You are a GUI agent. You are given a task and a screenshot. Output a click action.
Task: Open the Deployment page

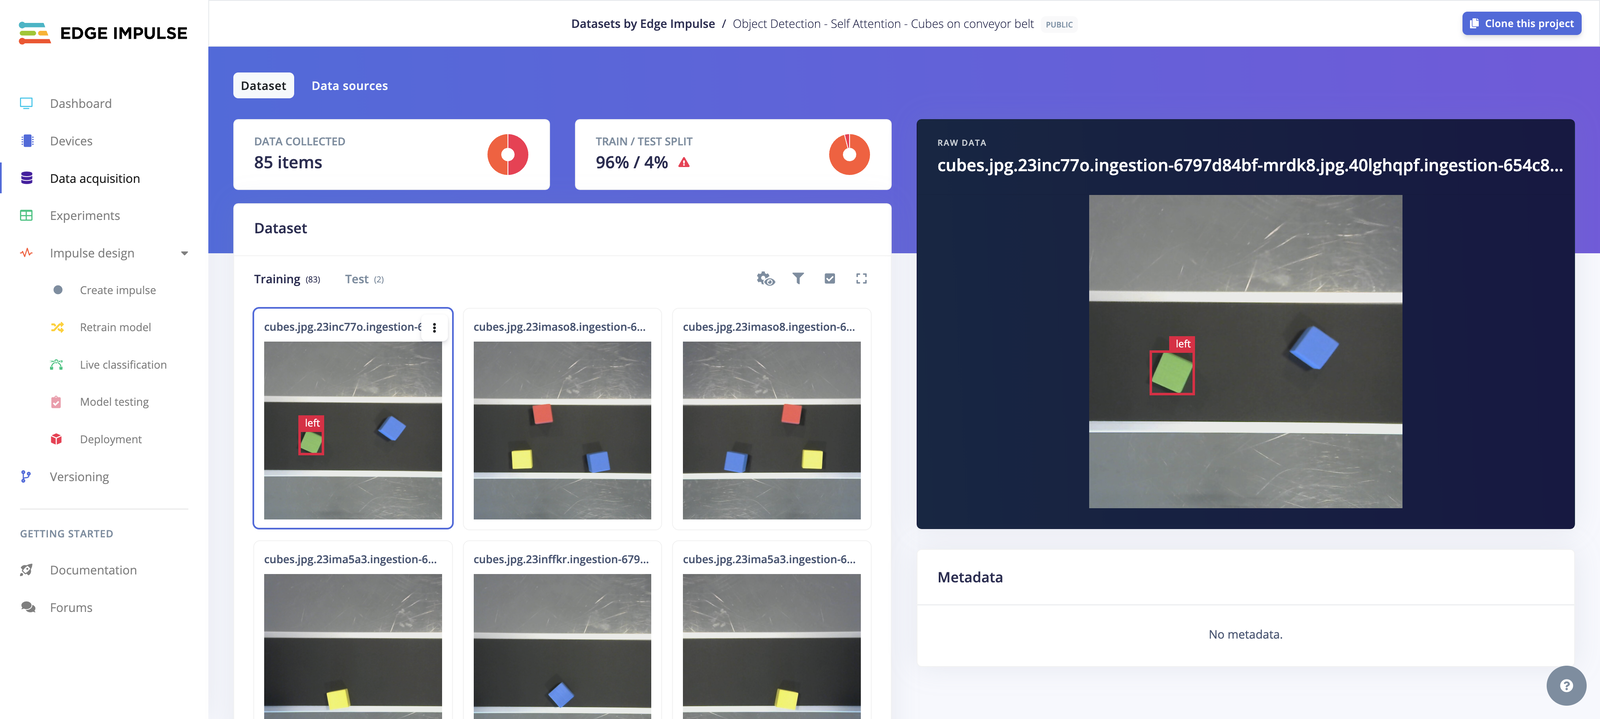click(111, 440)
